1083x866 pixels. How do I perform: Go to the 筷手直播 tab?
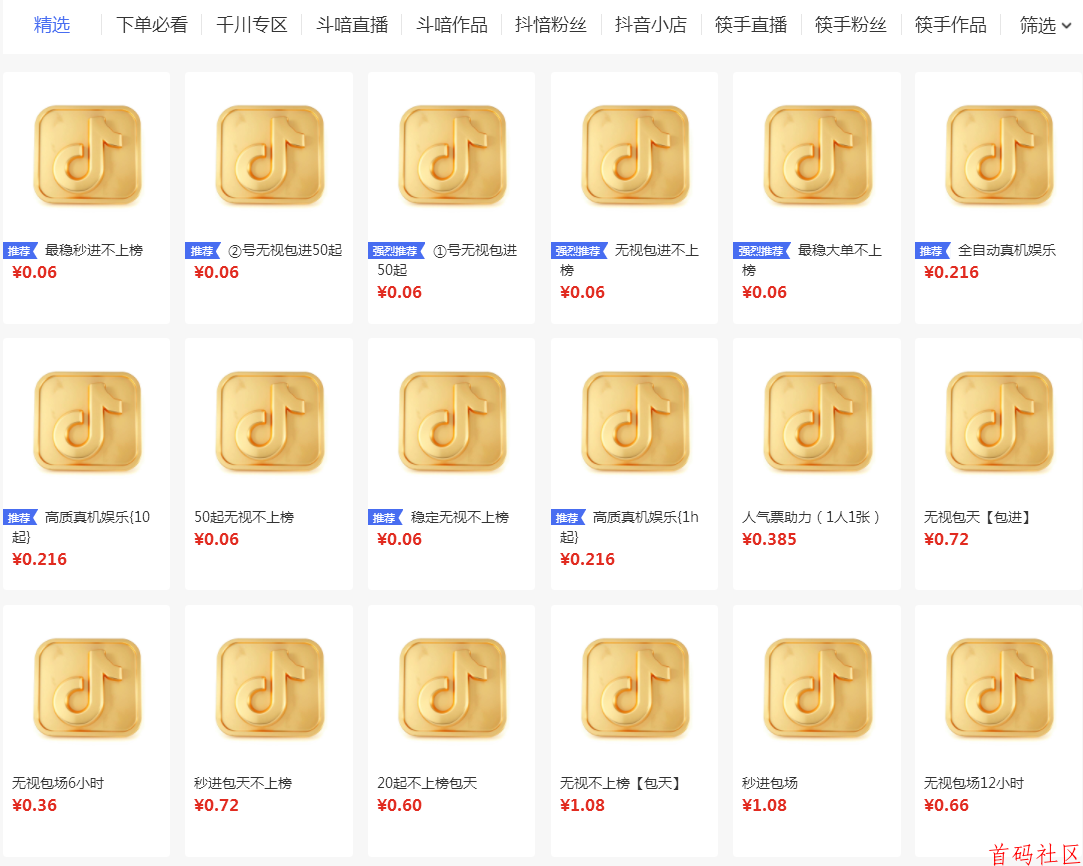tap(751, 25)
